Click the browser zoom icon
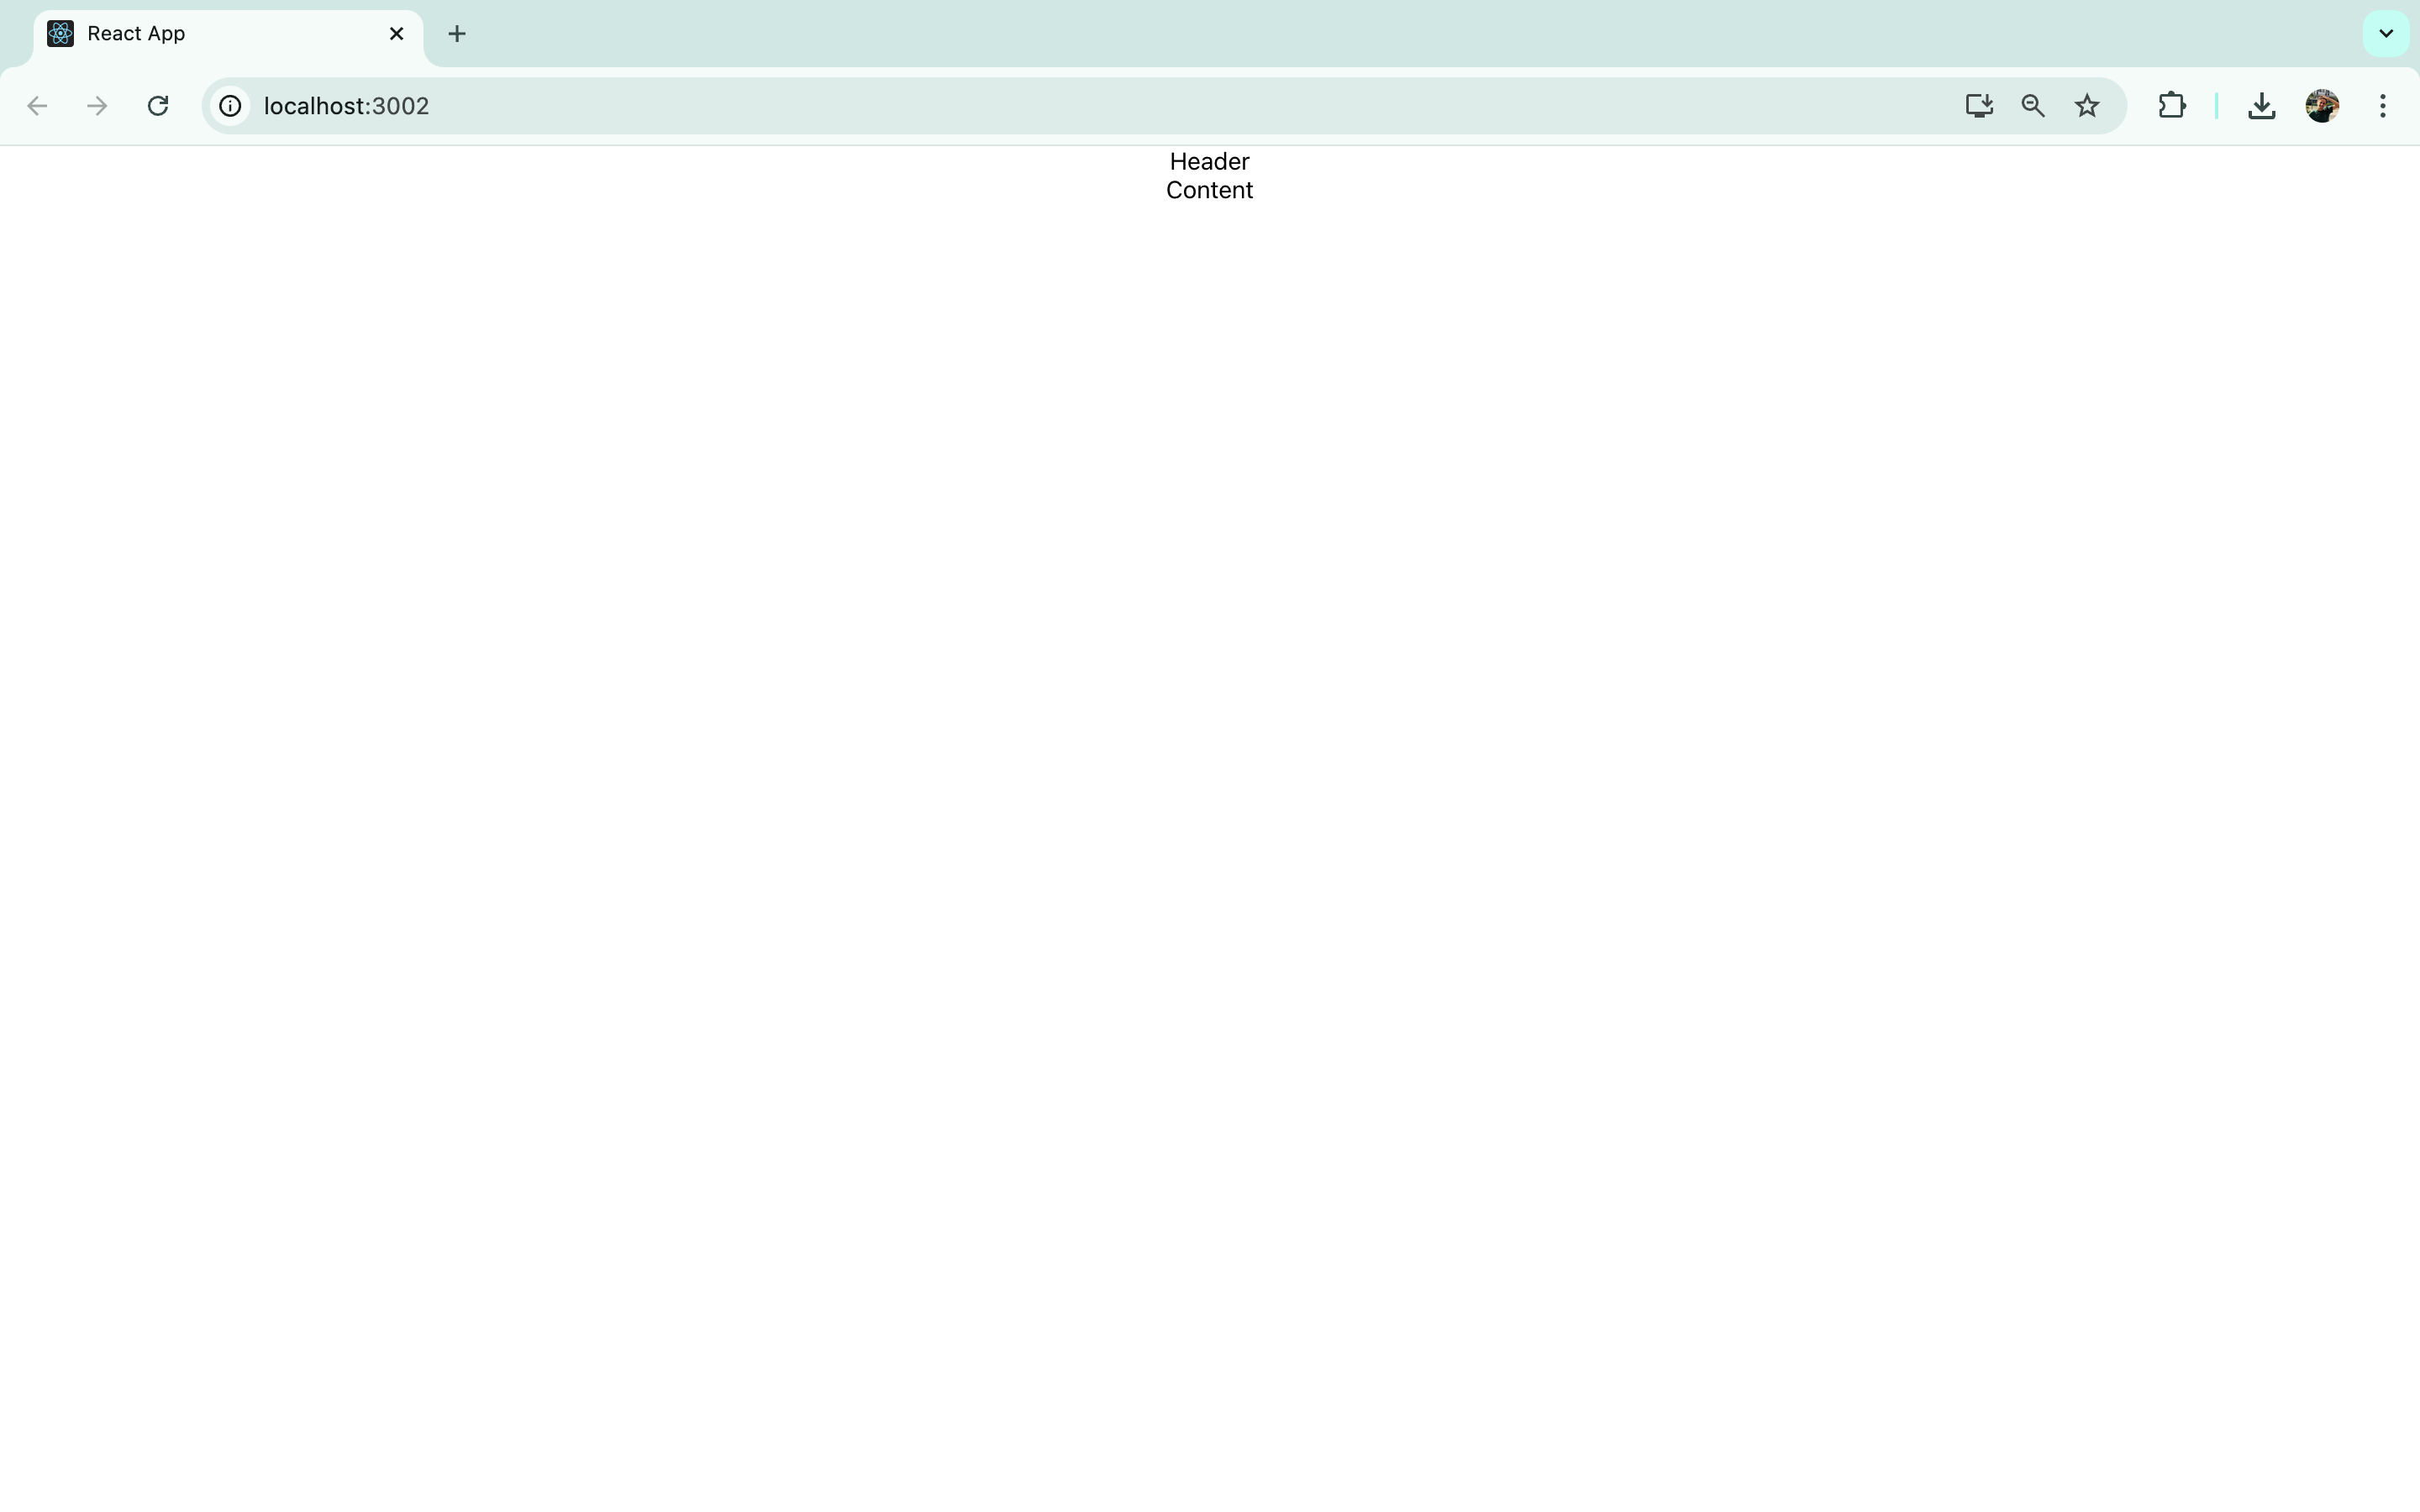 2032,106
